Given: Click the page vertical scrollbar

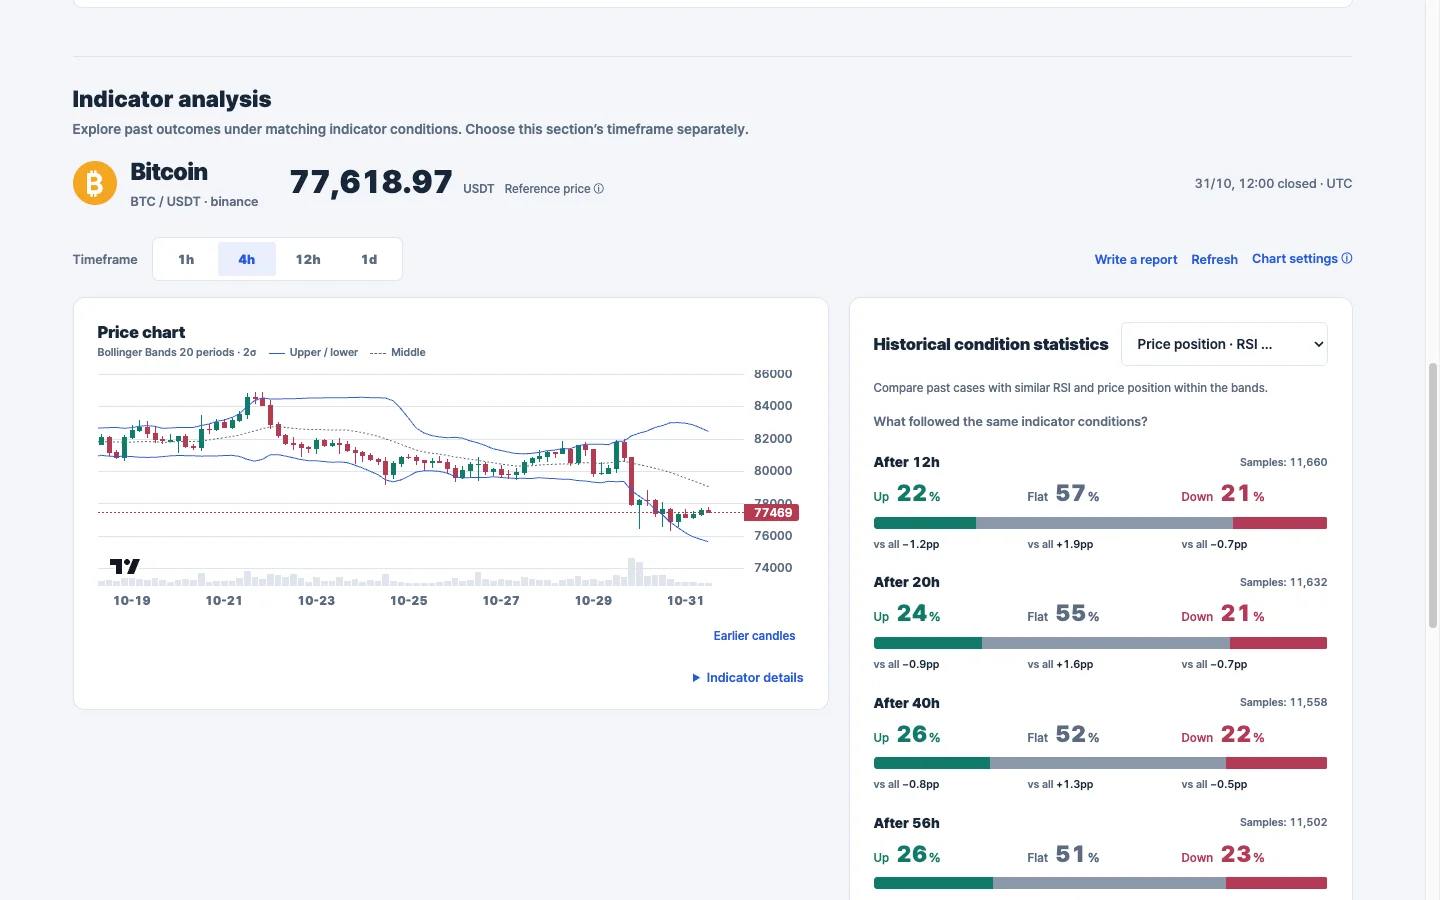Looking at the screenshot, I should click(x=1433, y=495).
